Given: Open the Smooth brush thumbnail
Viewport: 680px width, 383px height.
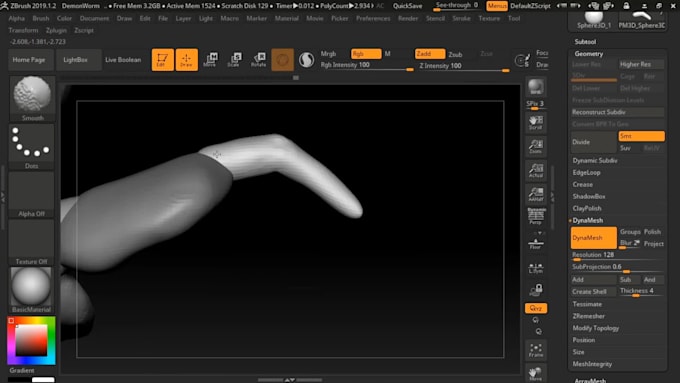Looking at the screenshot, I should (x=32, y=98).
